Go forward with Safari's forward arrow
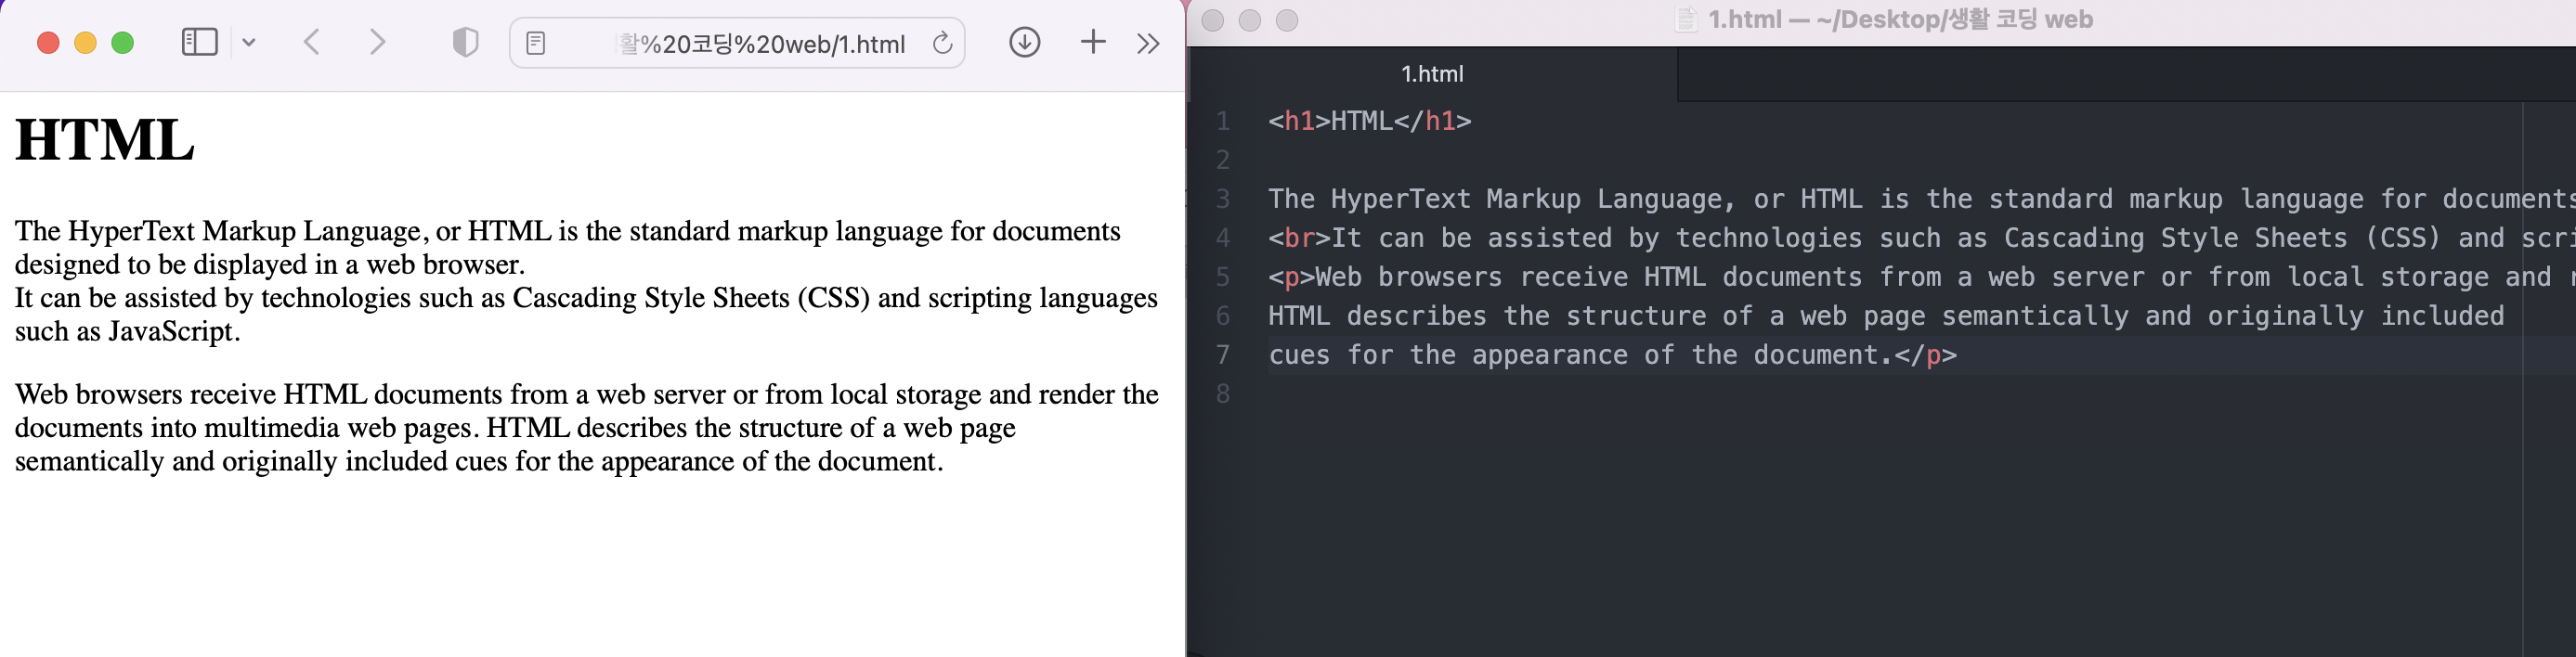The height and width of the screenshot is (657, 2576). coord(376,42)
